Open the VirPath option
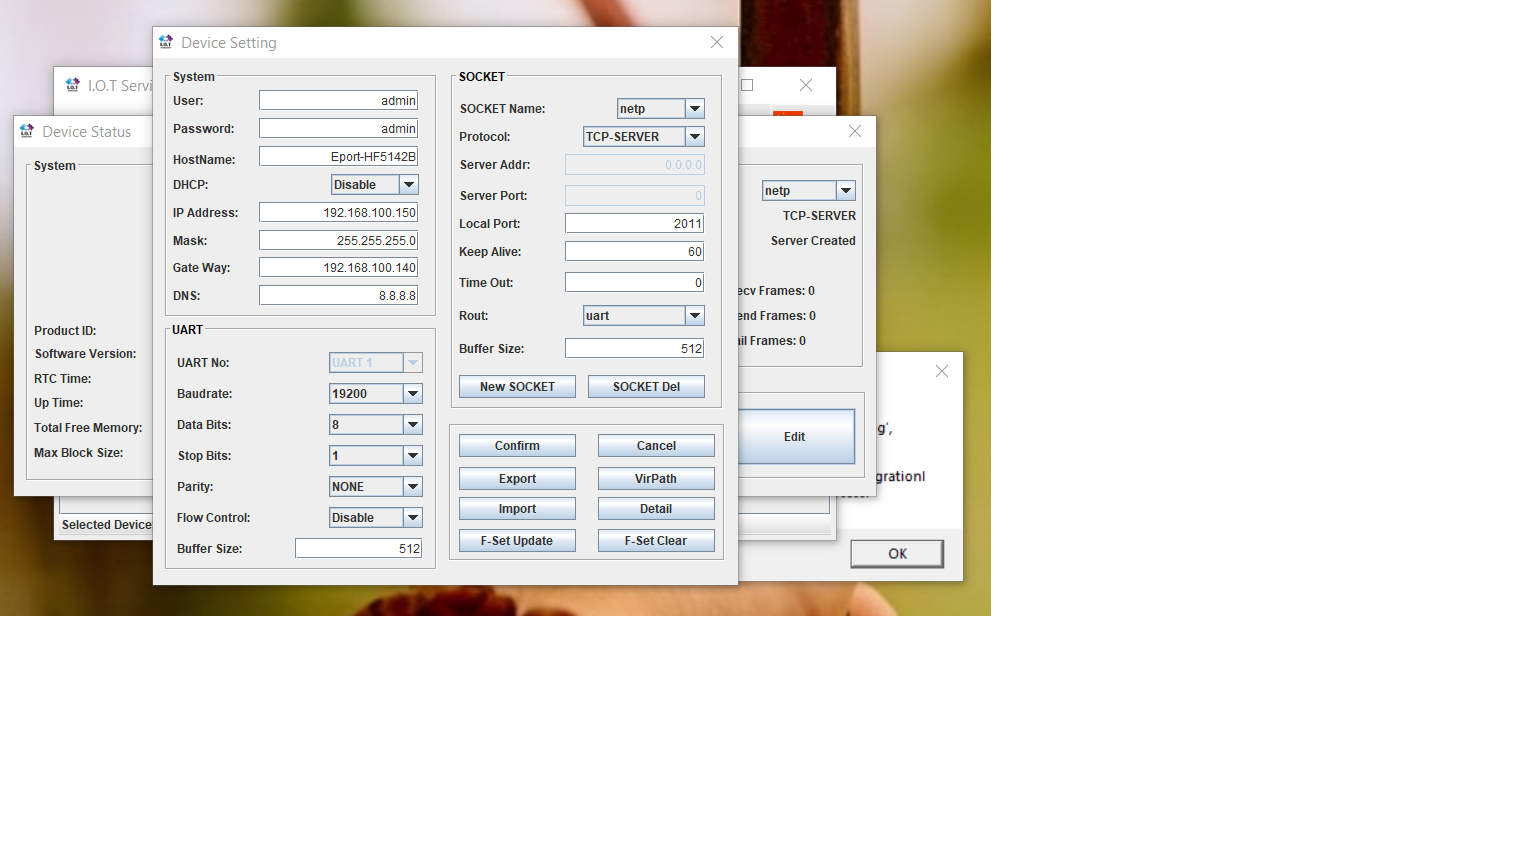Viewport: 1536px width, 864px height. pos(656,479)
